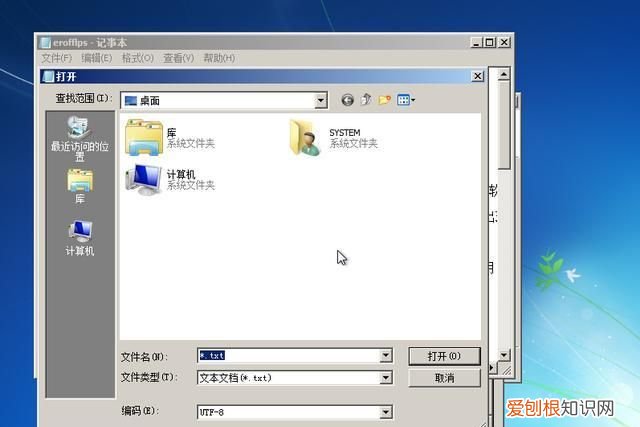This screenshot has width=640, height=427.
Task: Expand the file name dropdown arrow
Action: click(x=386, y=356)
